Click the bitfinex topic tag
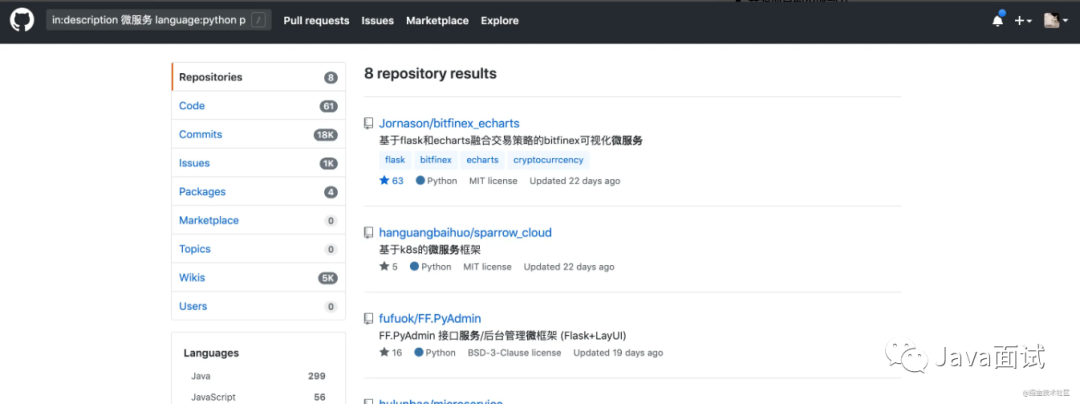 pos(436,160)
